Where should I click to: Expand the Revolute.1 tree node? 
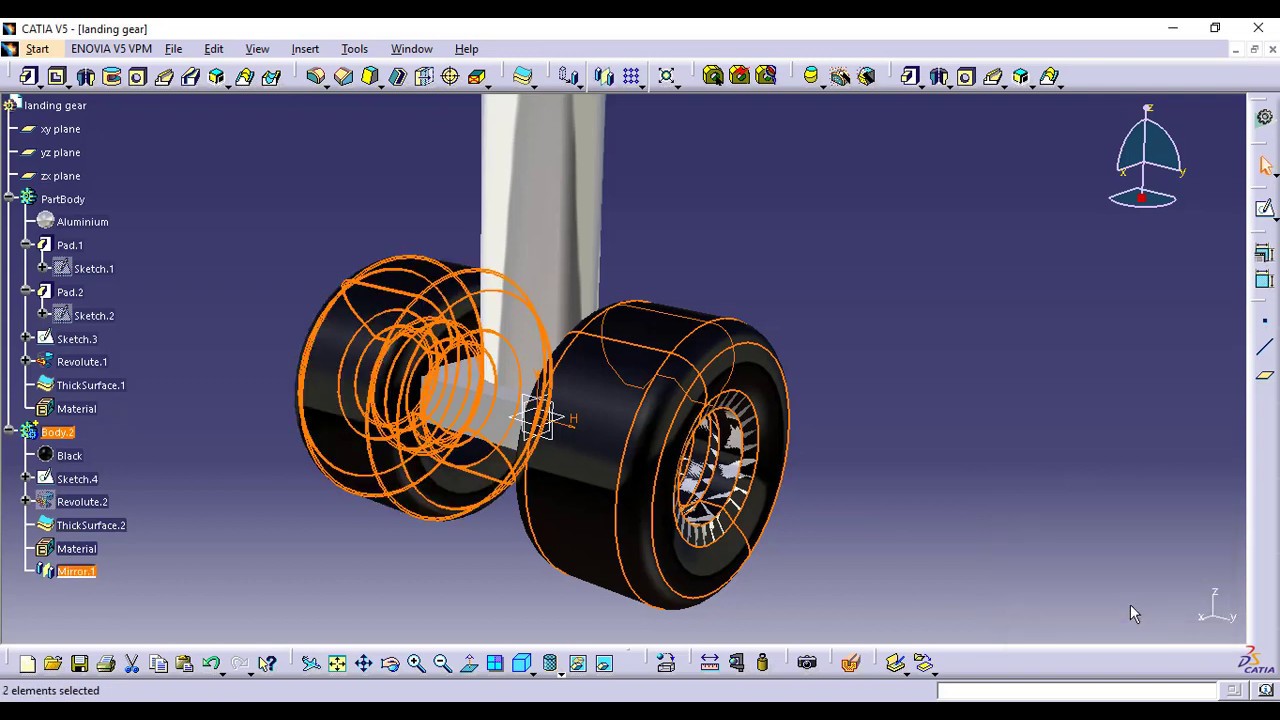pyautogui.click(x=27, y=362)
